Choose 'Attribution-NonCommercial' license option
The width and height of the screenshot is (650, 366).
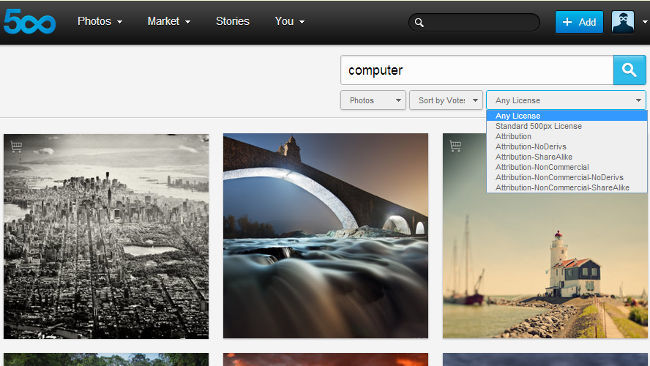click(567, 167)
